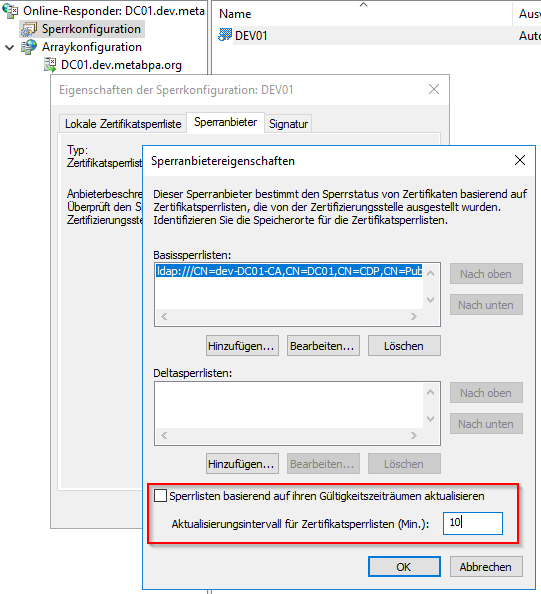Click the DC01.dev.metabpa.org server icon

tap(50, 65)
